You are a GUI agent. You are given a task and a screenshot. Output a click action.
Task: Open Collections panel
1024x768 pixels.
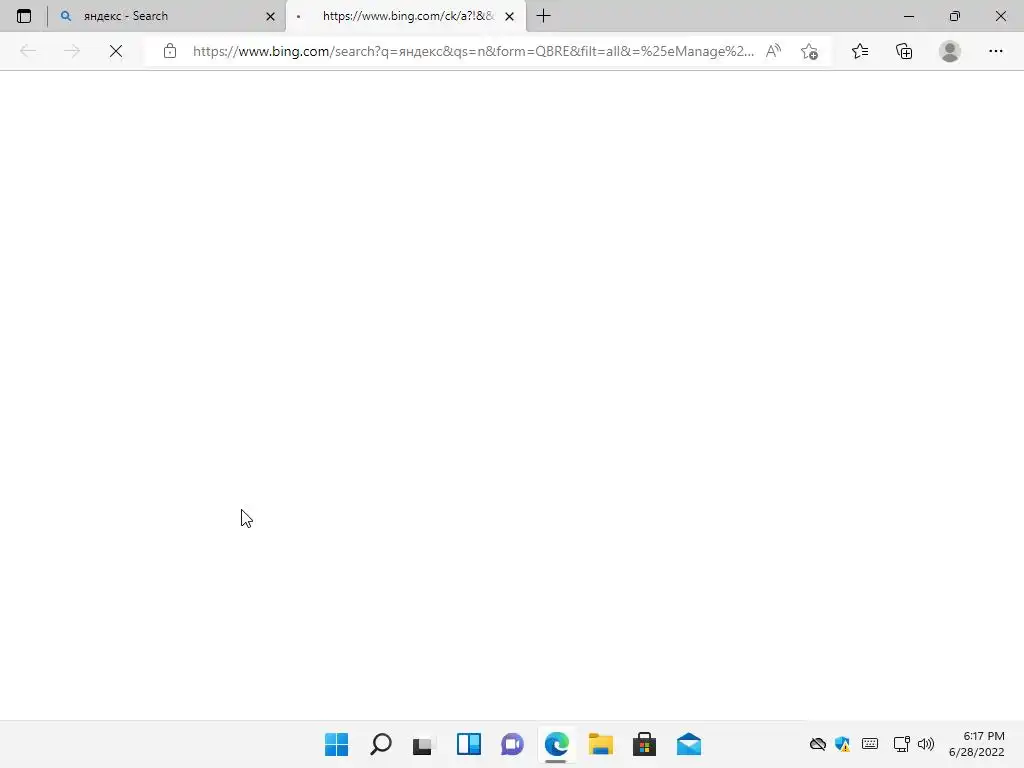pyautogui.click(x=904, y=51)
